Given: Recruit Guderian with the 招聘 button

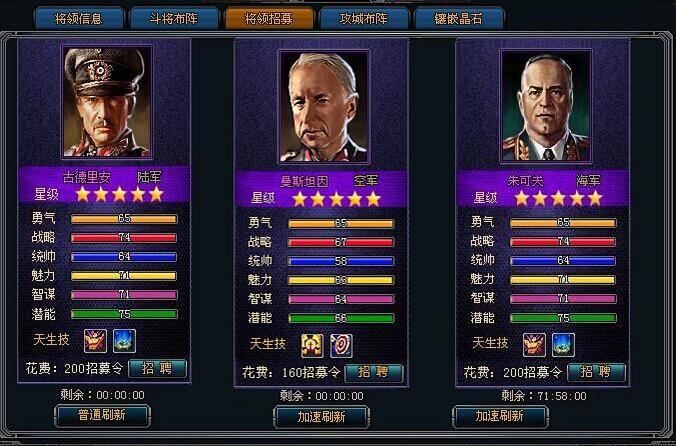Looking at the screenshot, I should [x=157, y=369].
